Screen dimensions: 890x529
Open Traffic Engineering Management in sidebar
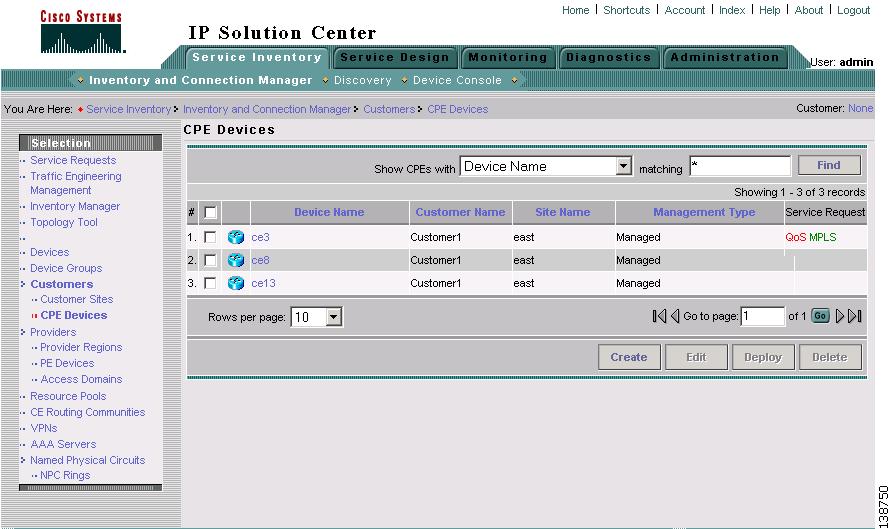click(x=75, y=183)
